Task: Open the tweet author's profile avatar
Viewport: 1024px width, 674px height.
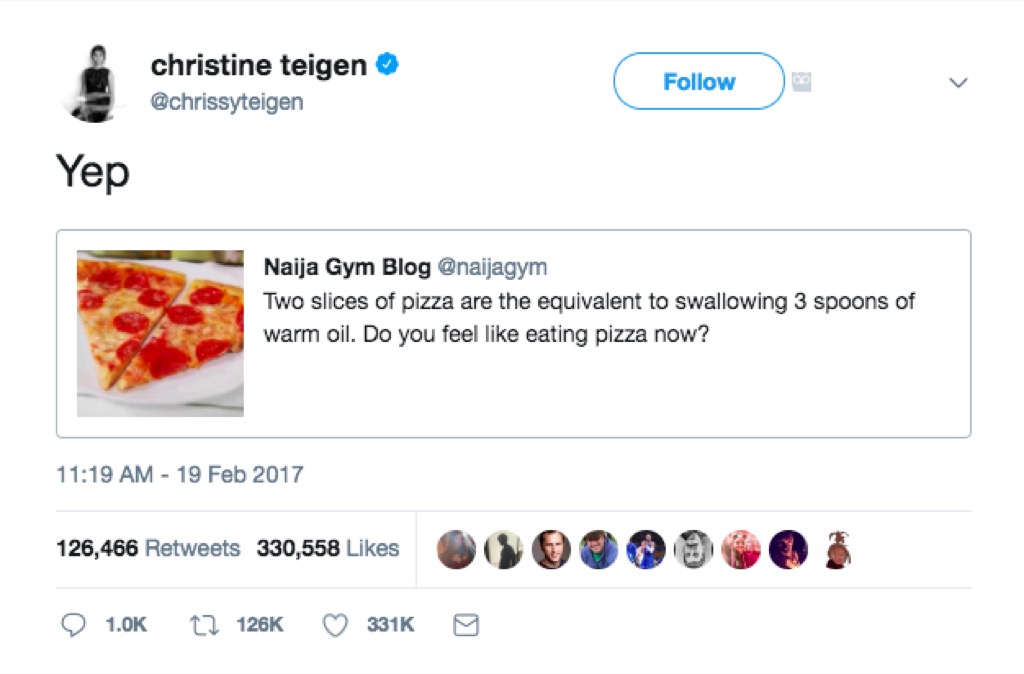Action: (92, 82)
